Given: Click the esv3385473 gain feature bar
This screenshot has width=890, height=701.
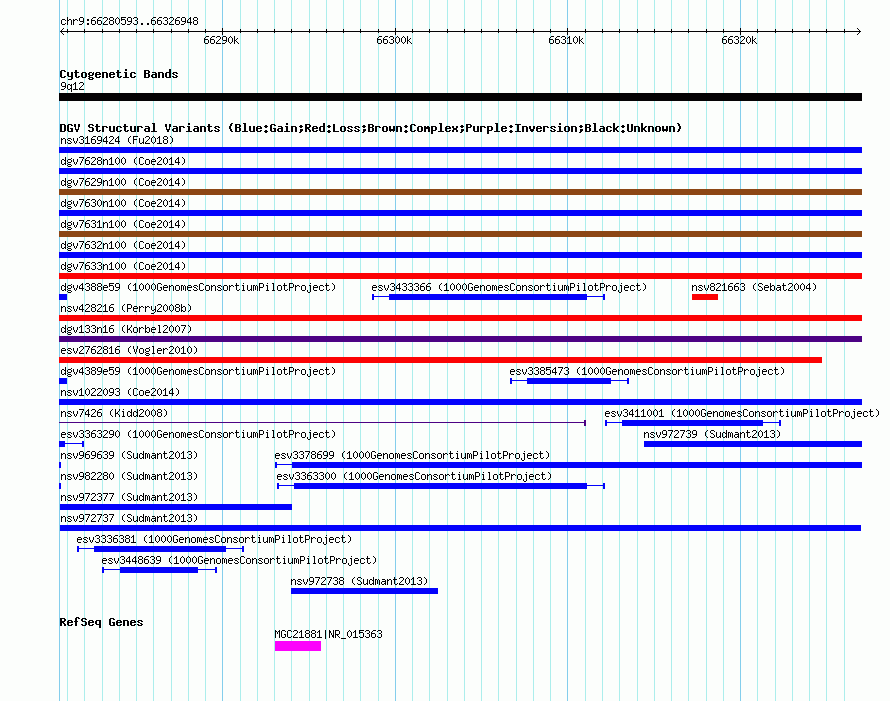Looking at the screenshot, I should tap(569, 381).
